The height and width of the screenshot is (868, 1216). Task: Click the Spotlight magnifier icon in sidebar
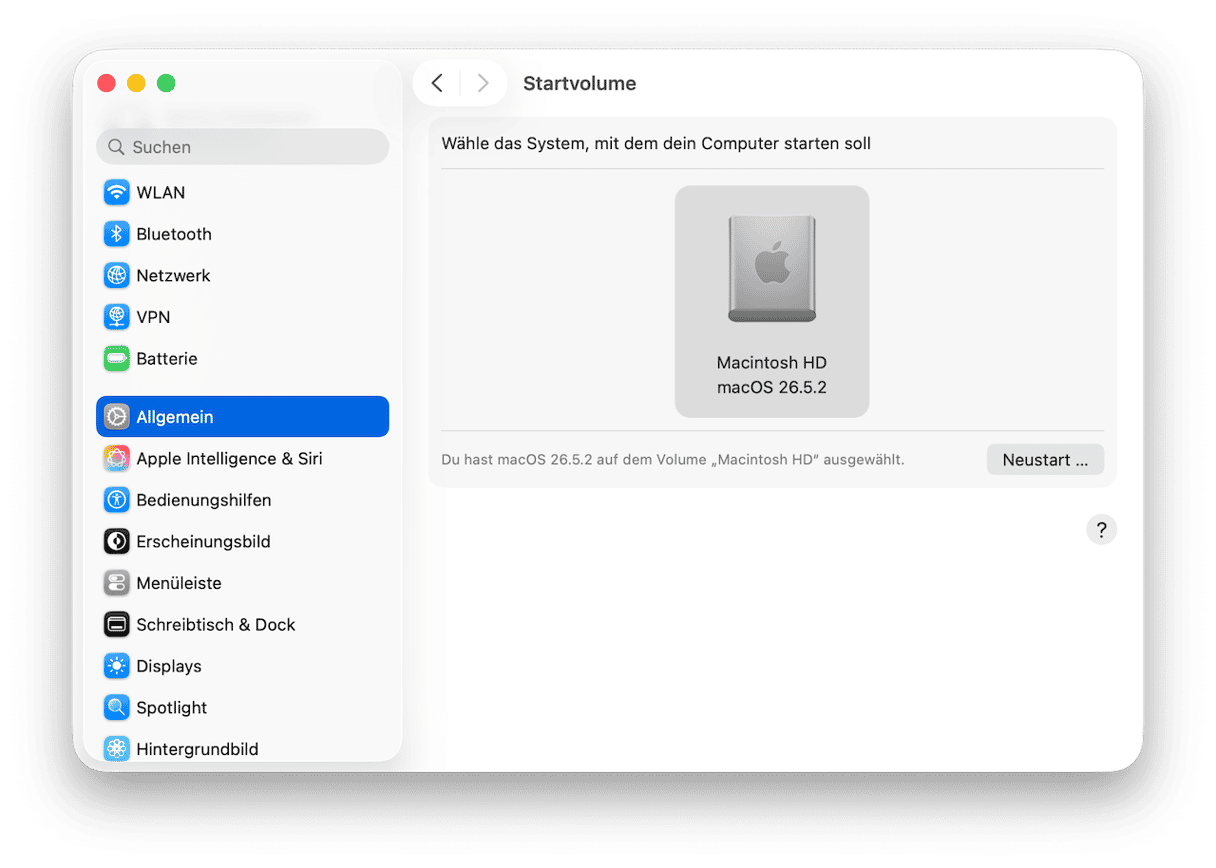point(117,707)
